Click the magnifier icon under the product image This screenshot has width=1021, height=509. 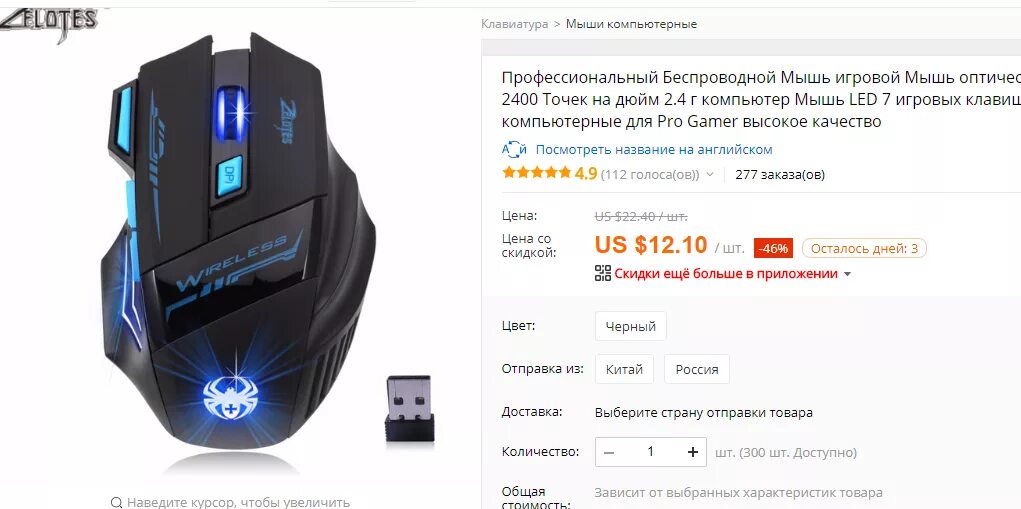117,502
